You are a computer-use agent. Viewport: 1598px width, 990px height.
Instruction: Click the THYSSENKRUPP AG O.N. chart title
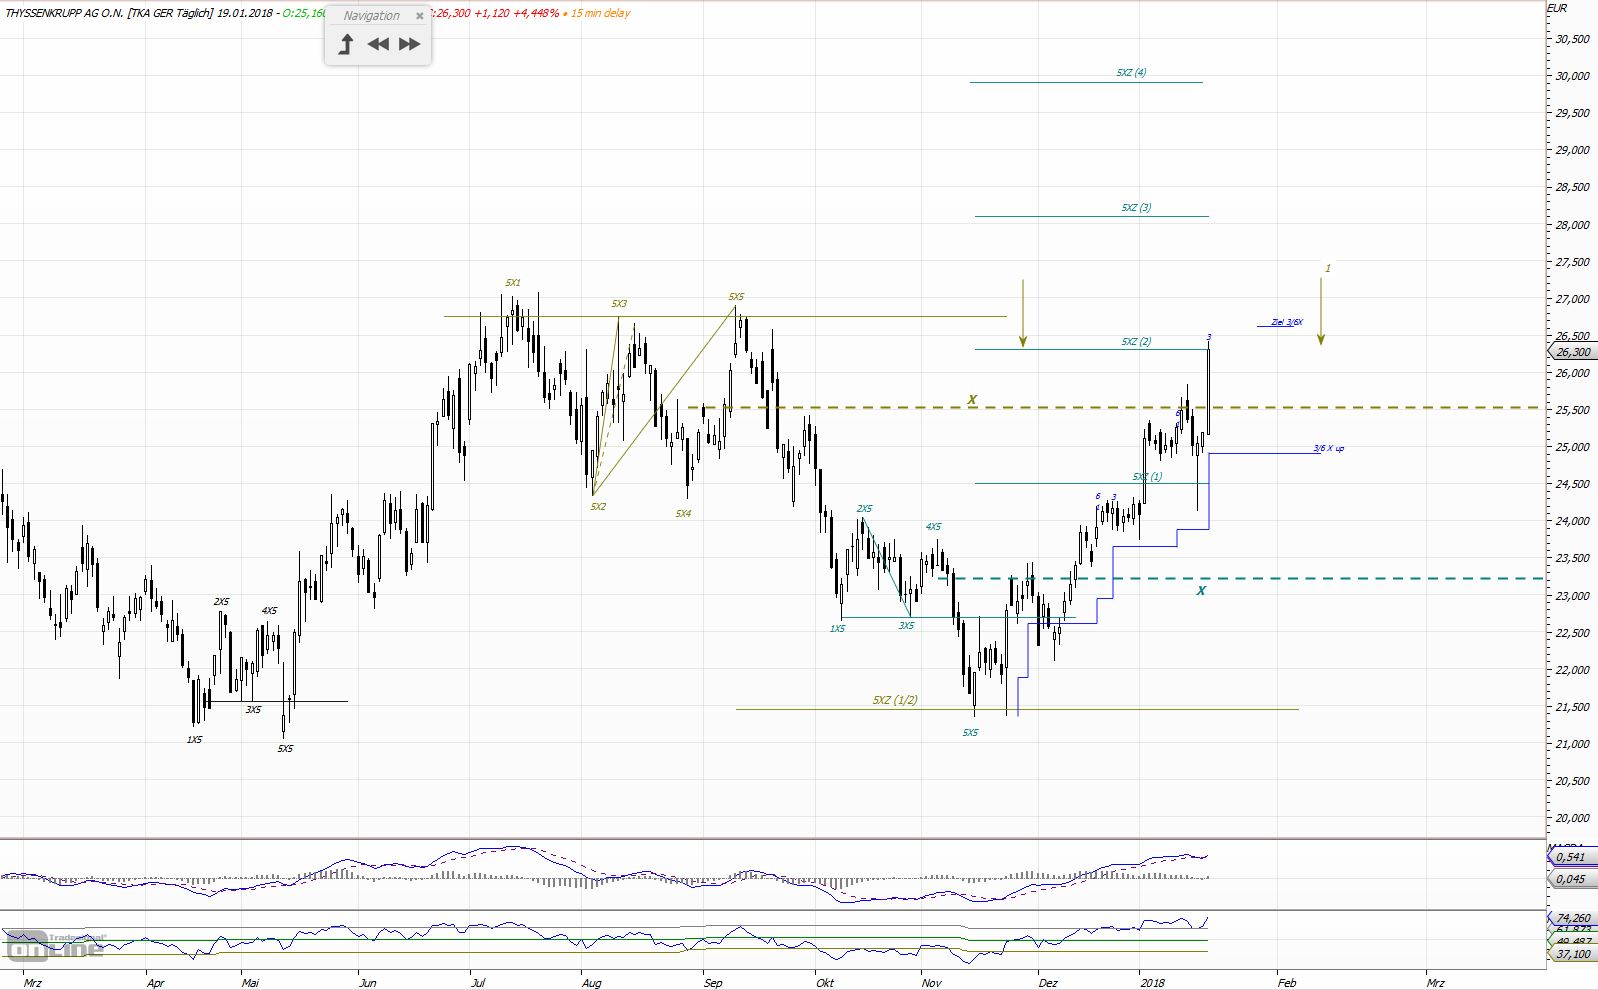[x=64, y=13]
